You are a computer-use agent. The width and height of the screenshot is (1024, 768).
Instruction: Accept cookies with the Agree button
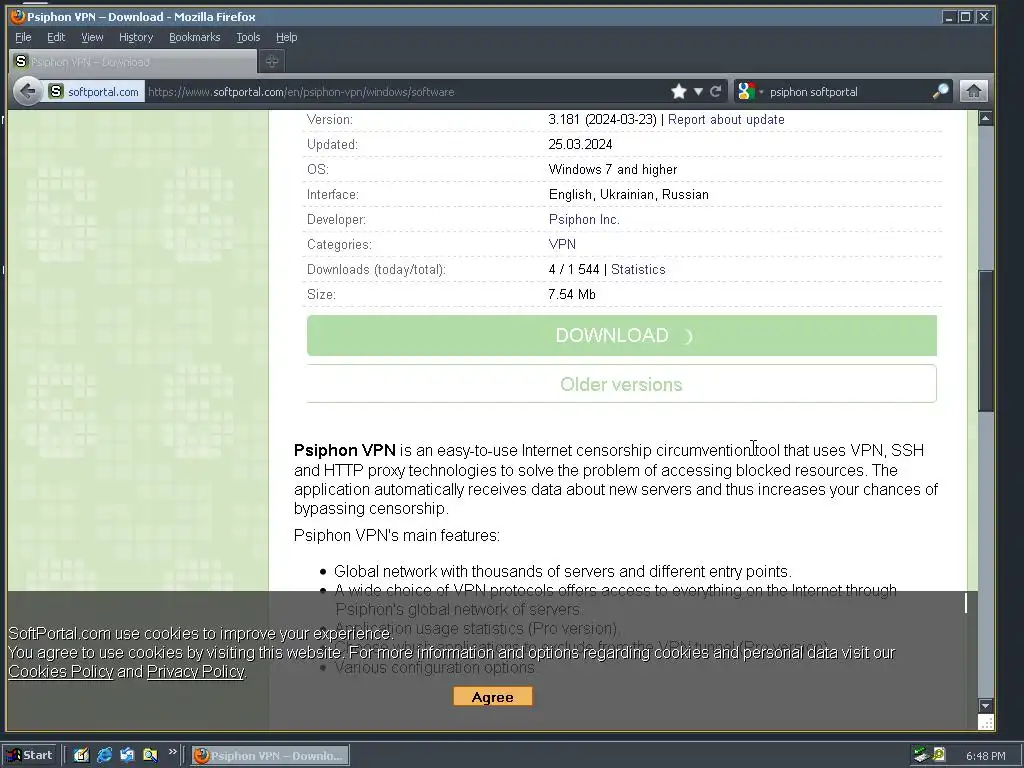pos(493,697)
